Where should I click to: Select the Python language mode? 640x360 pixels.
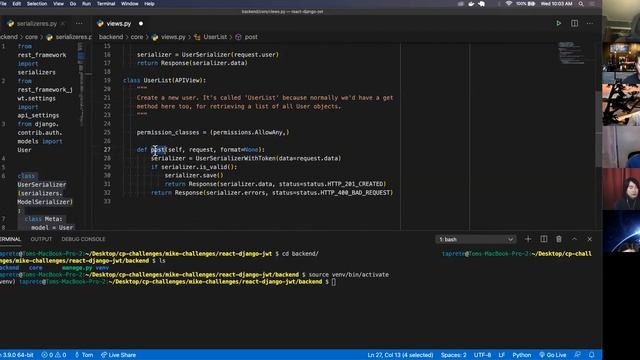click(522, 355)
